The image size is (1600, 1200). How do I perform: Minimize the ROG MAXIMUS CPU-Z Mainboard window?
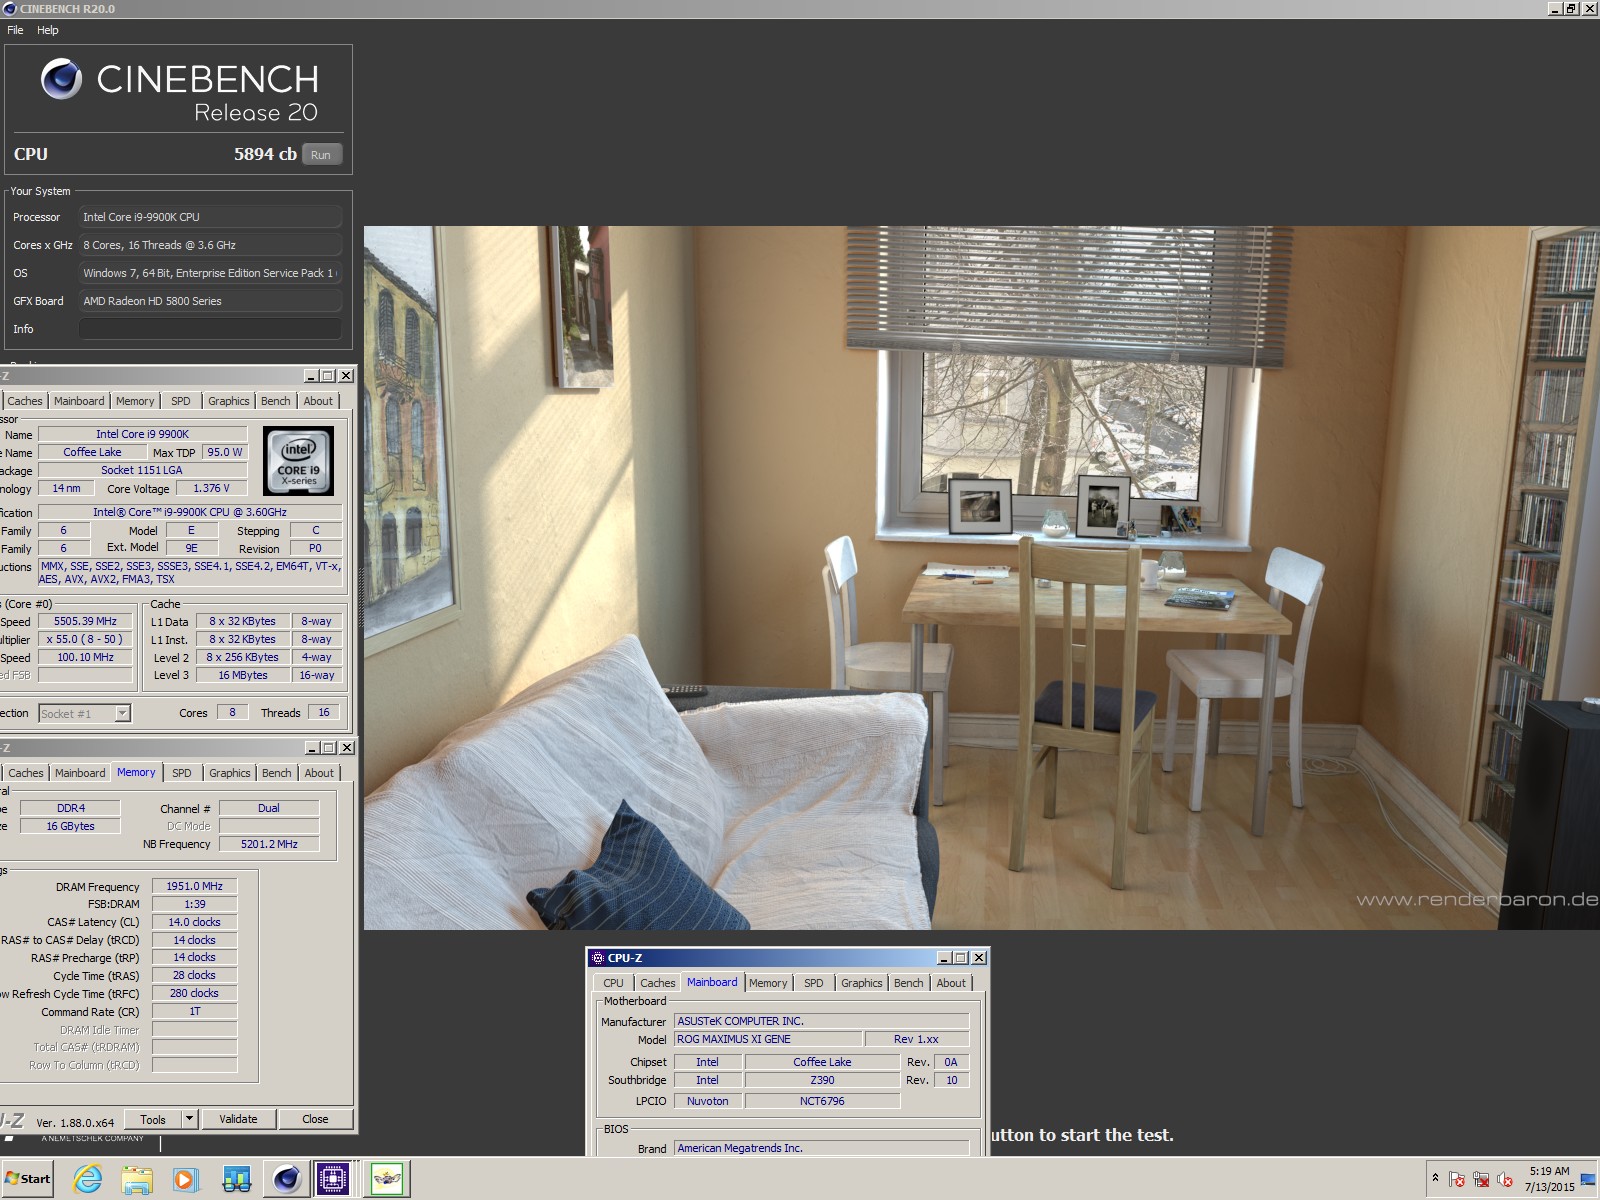[x=944, y=958]
